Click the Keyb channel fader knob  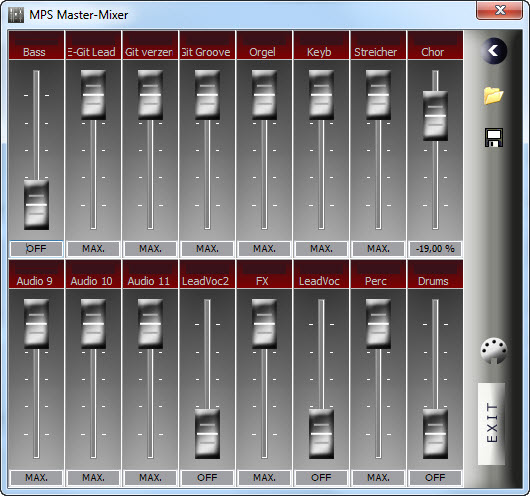[321, 95]
